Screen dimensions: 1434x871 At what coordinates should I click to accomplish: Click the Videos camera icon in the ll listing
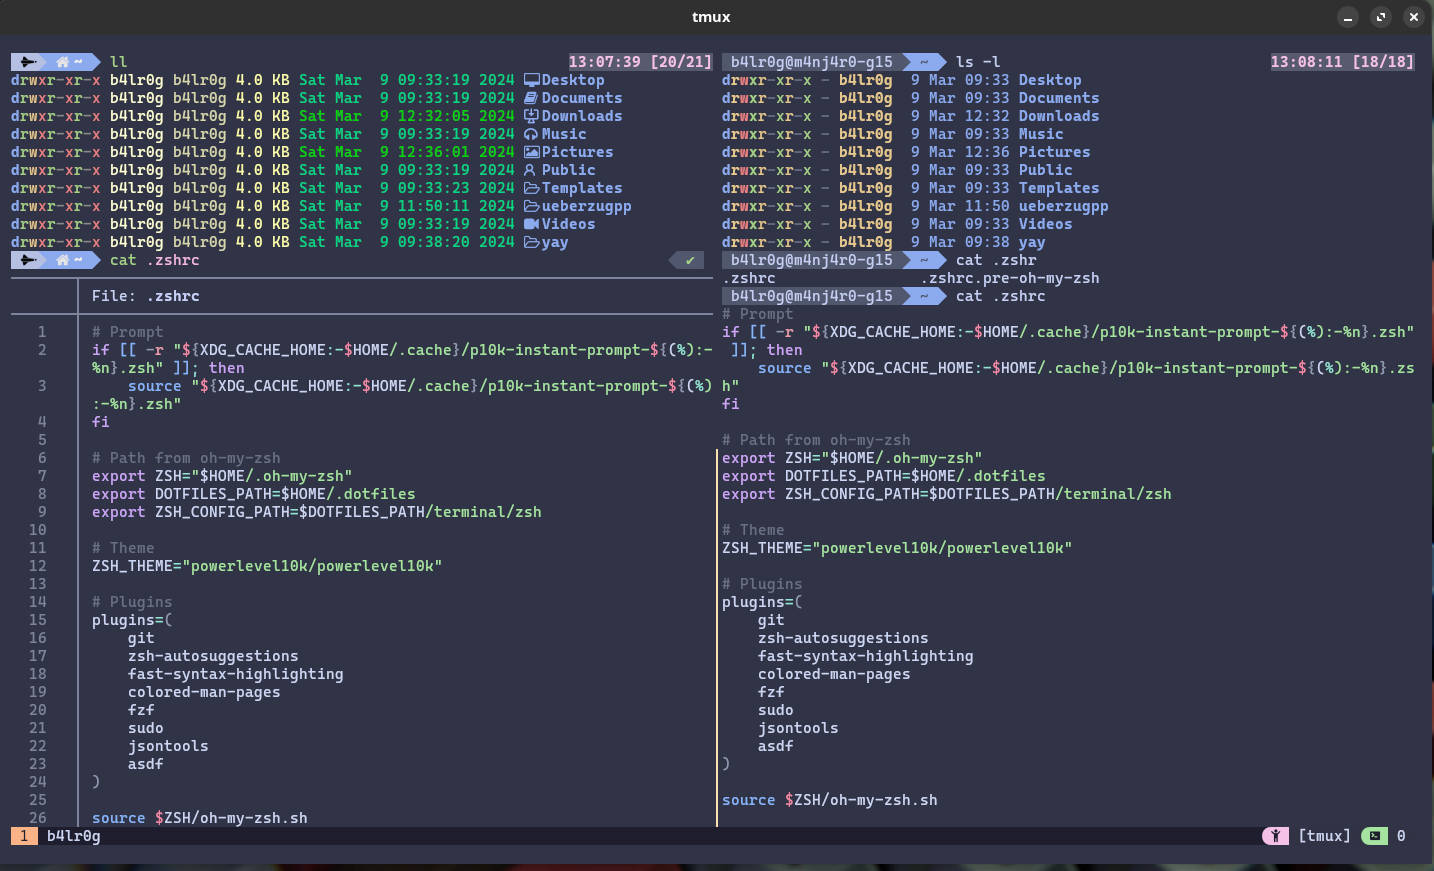(531, 224)
